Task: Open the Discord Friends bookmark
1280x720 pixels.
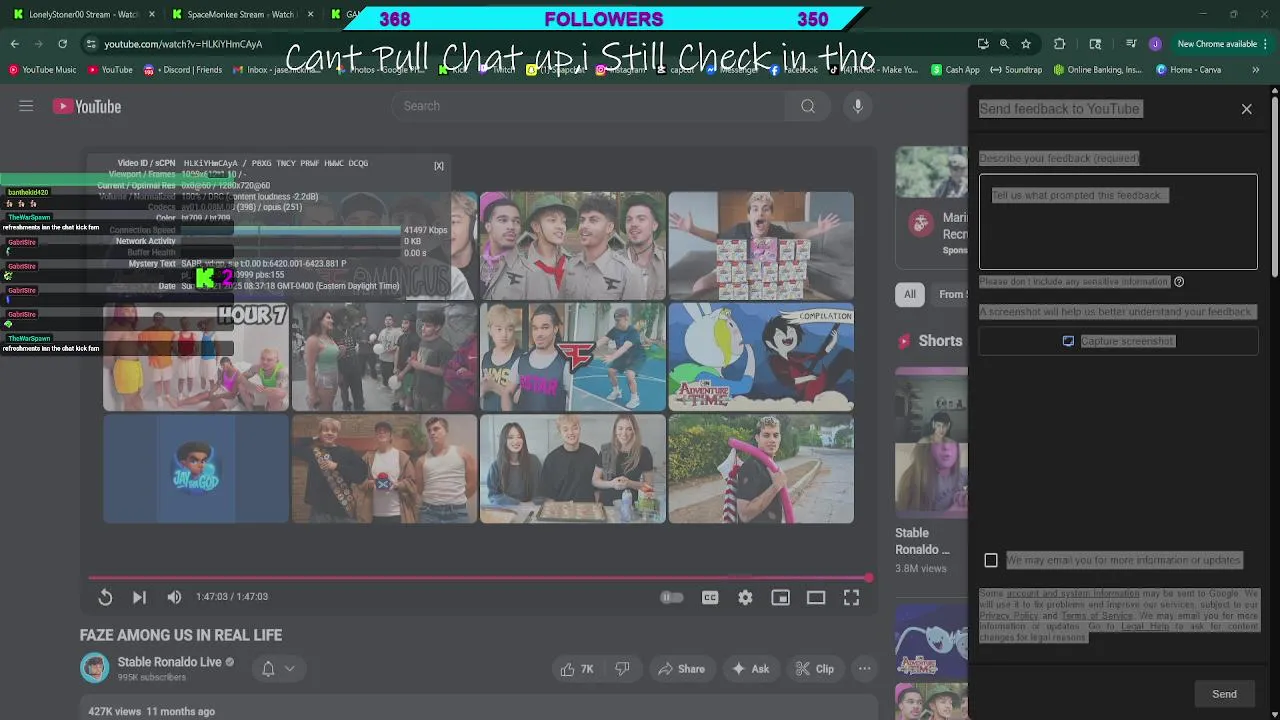Action: coord(183,70)
